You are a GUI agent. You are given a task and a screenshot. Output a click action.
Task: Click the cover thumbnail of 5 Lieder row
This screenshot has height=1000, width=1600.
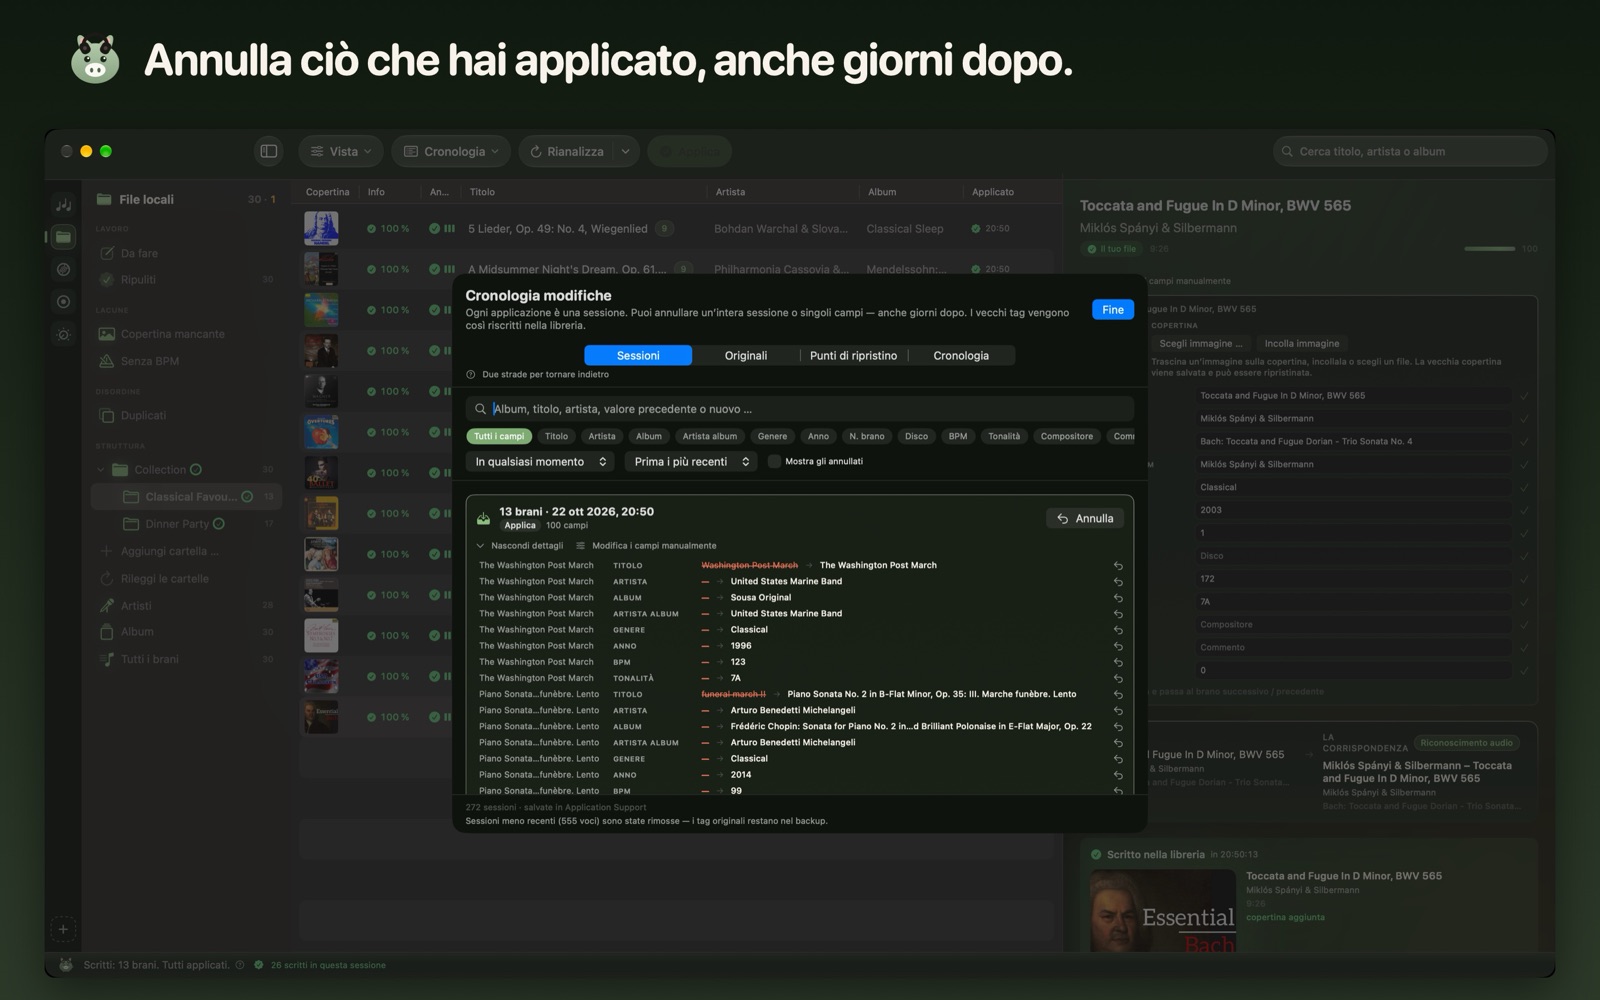pyautogui.click(x=321, y=228)
